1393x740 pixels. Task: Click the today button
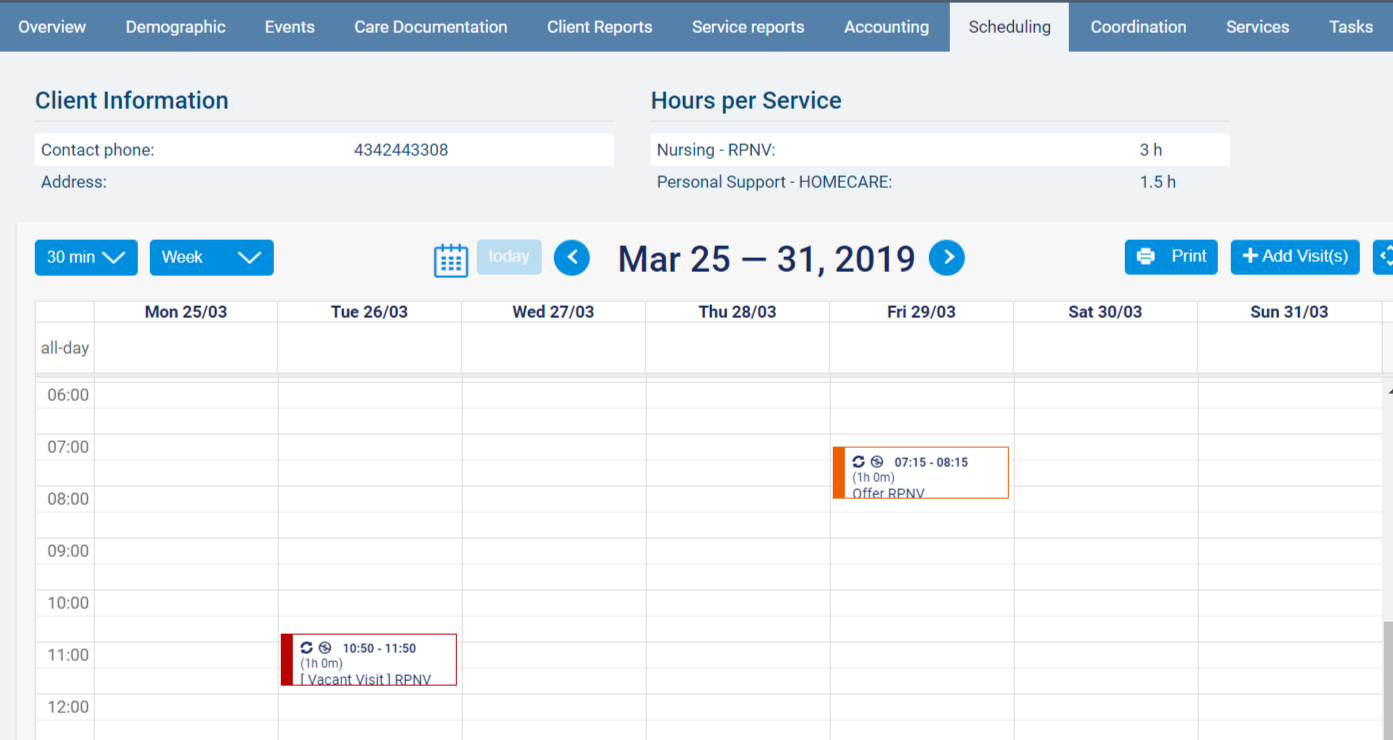pyautogui.click(x=509, y=257)
